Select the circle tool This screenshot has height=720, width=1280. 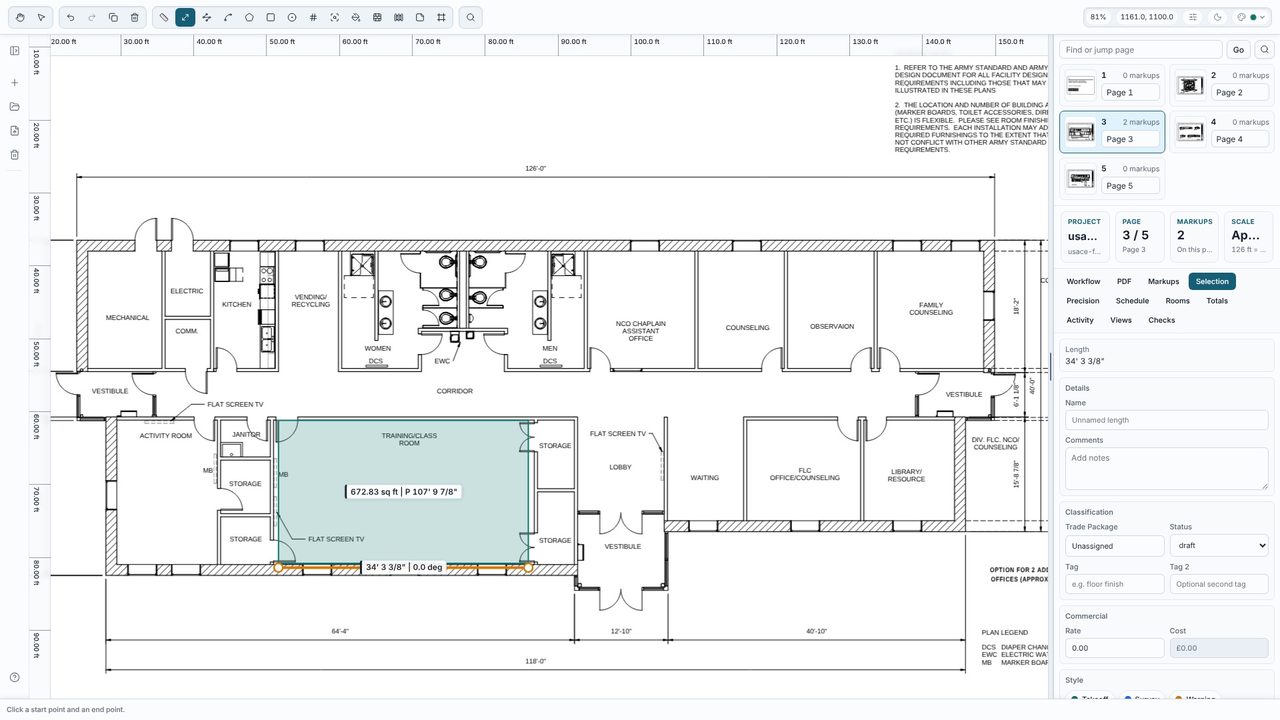[x=292, y=17]
